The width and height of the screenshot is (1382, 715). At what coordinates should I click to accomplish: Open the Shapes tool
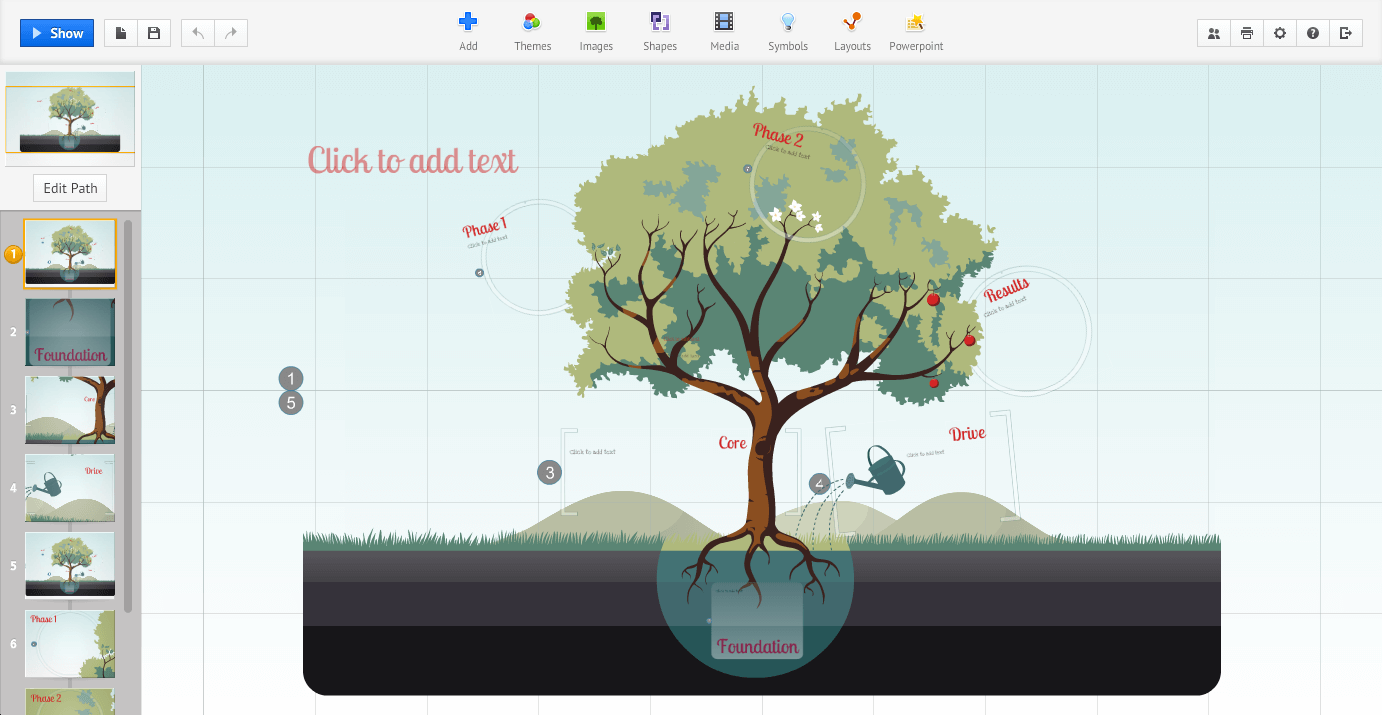pos(660,31)
